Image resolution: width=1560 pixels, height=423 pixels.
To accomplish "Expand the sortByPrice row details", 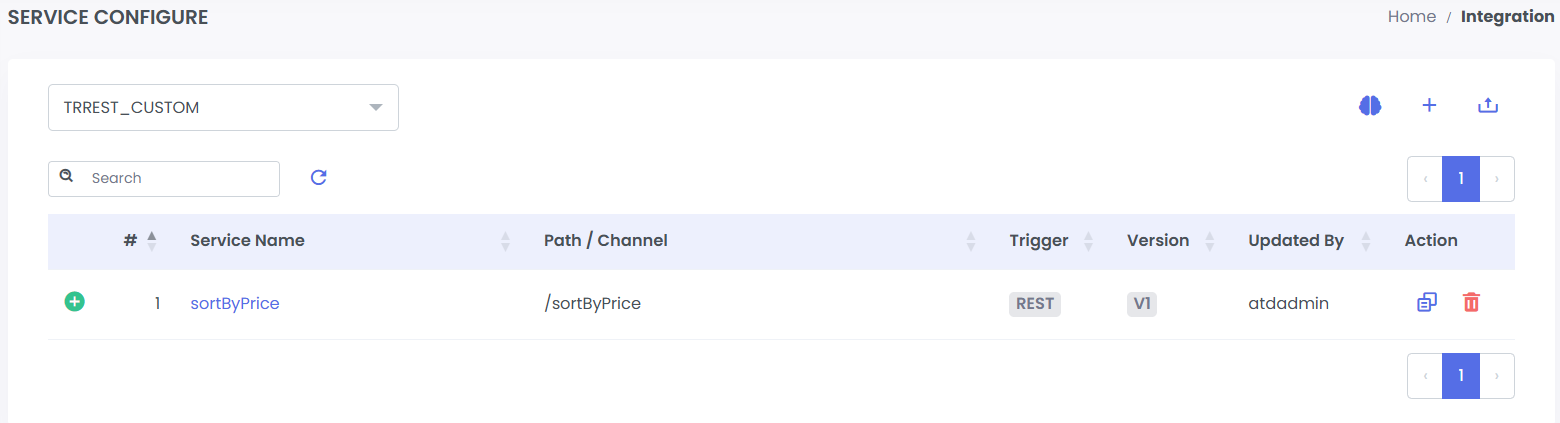I will 75,301.
